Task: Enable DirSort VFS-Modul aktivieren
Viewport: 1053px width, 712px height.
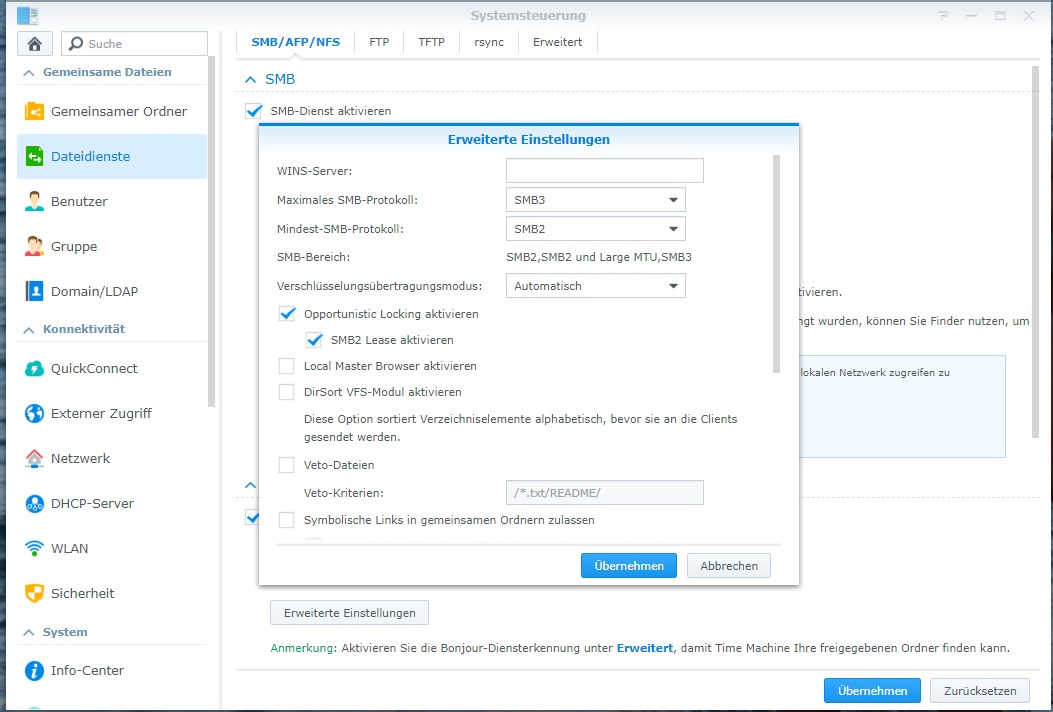Action: point(287,392)
